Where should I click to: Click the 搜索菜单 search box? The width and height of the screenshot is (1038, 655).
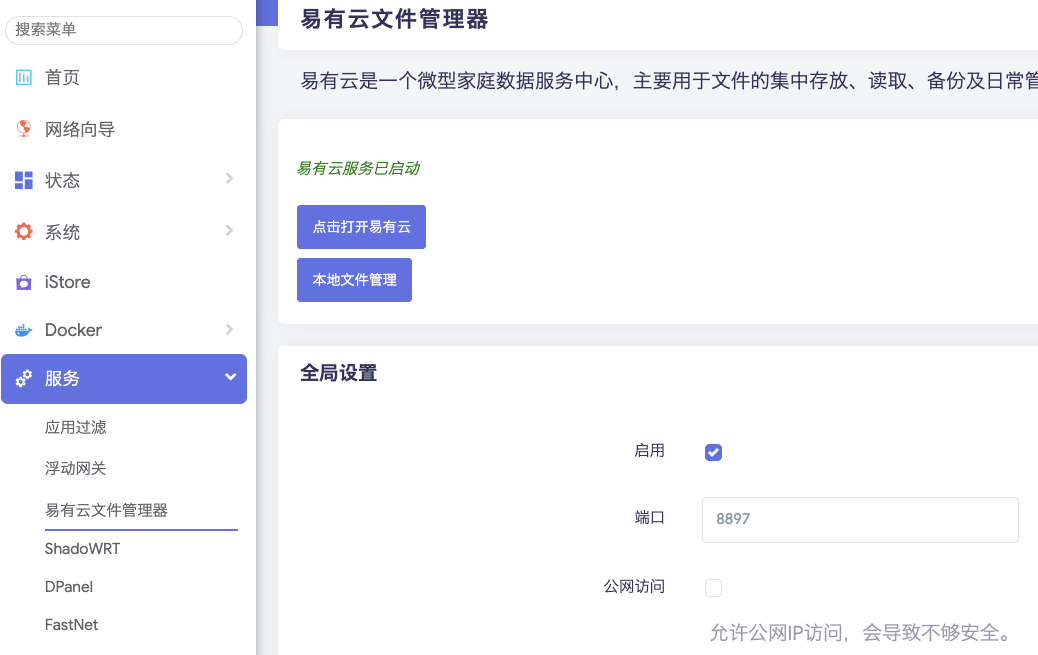pyautogui.click(x=124, y=30)
